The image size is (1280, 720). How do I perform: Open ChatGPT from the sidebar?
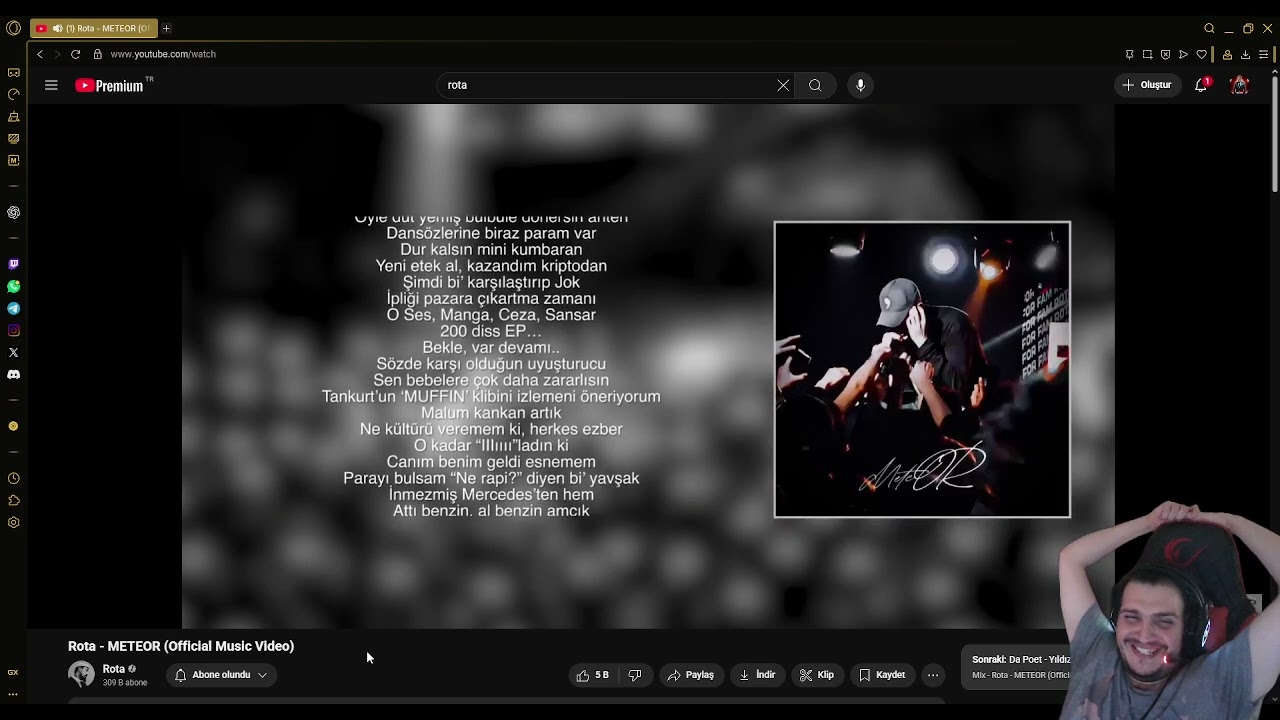pyautogui.click(x=13, y=212)
